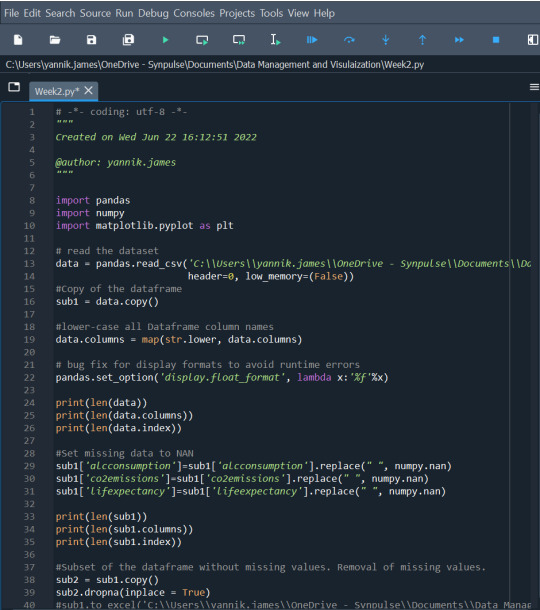Run selection or current line icon

click(275, 40)
